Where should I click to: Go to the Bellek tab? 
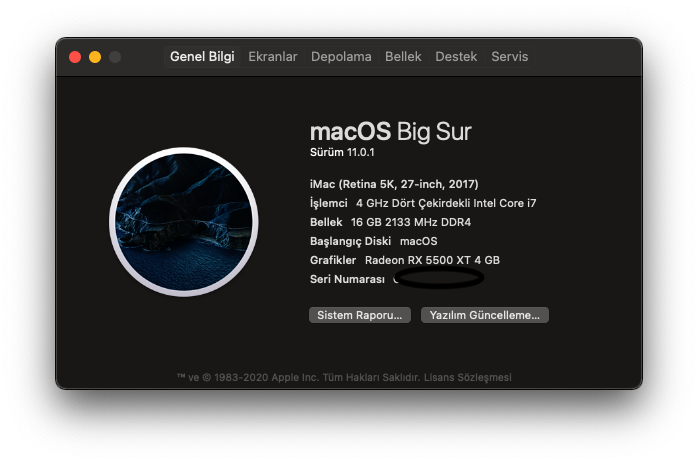pos(403,57)
